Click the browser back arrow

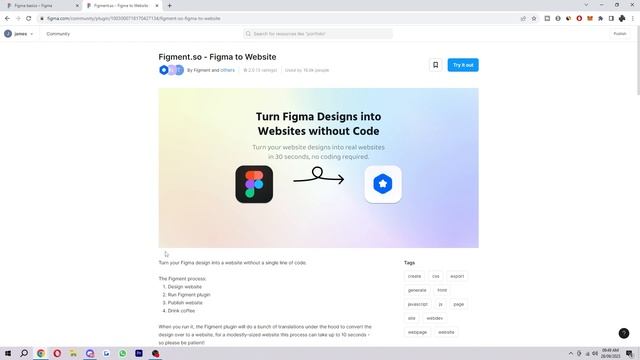click(7, 18)
